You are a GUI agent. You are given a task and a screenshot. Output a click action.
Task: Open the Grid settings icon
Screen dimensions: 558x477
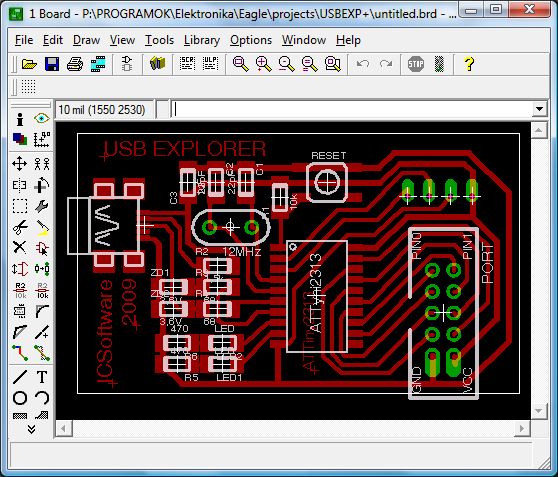(28, 87)
